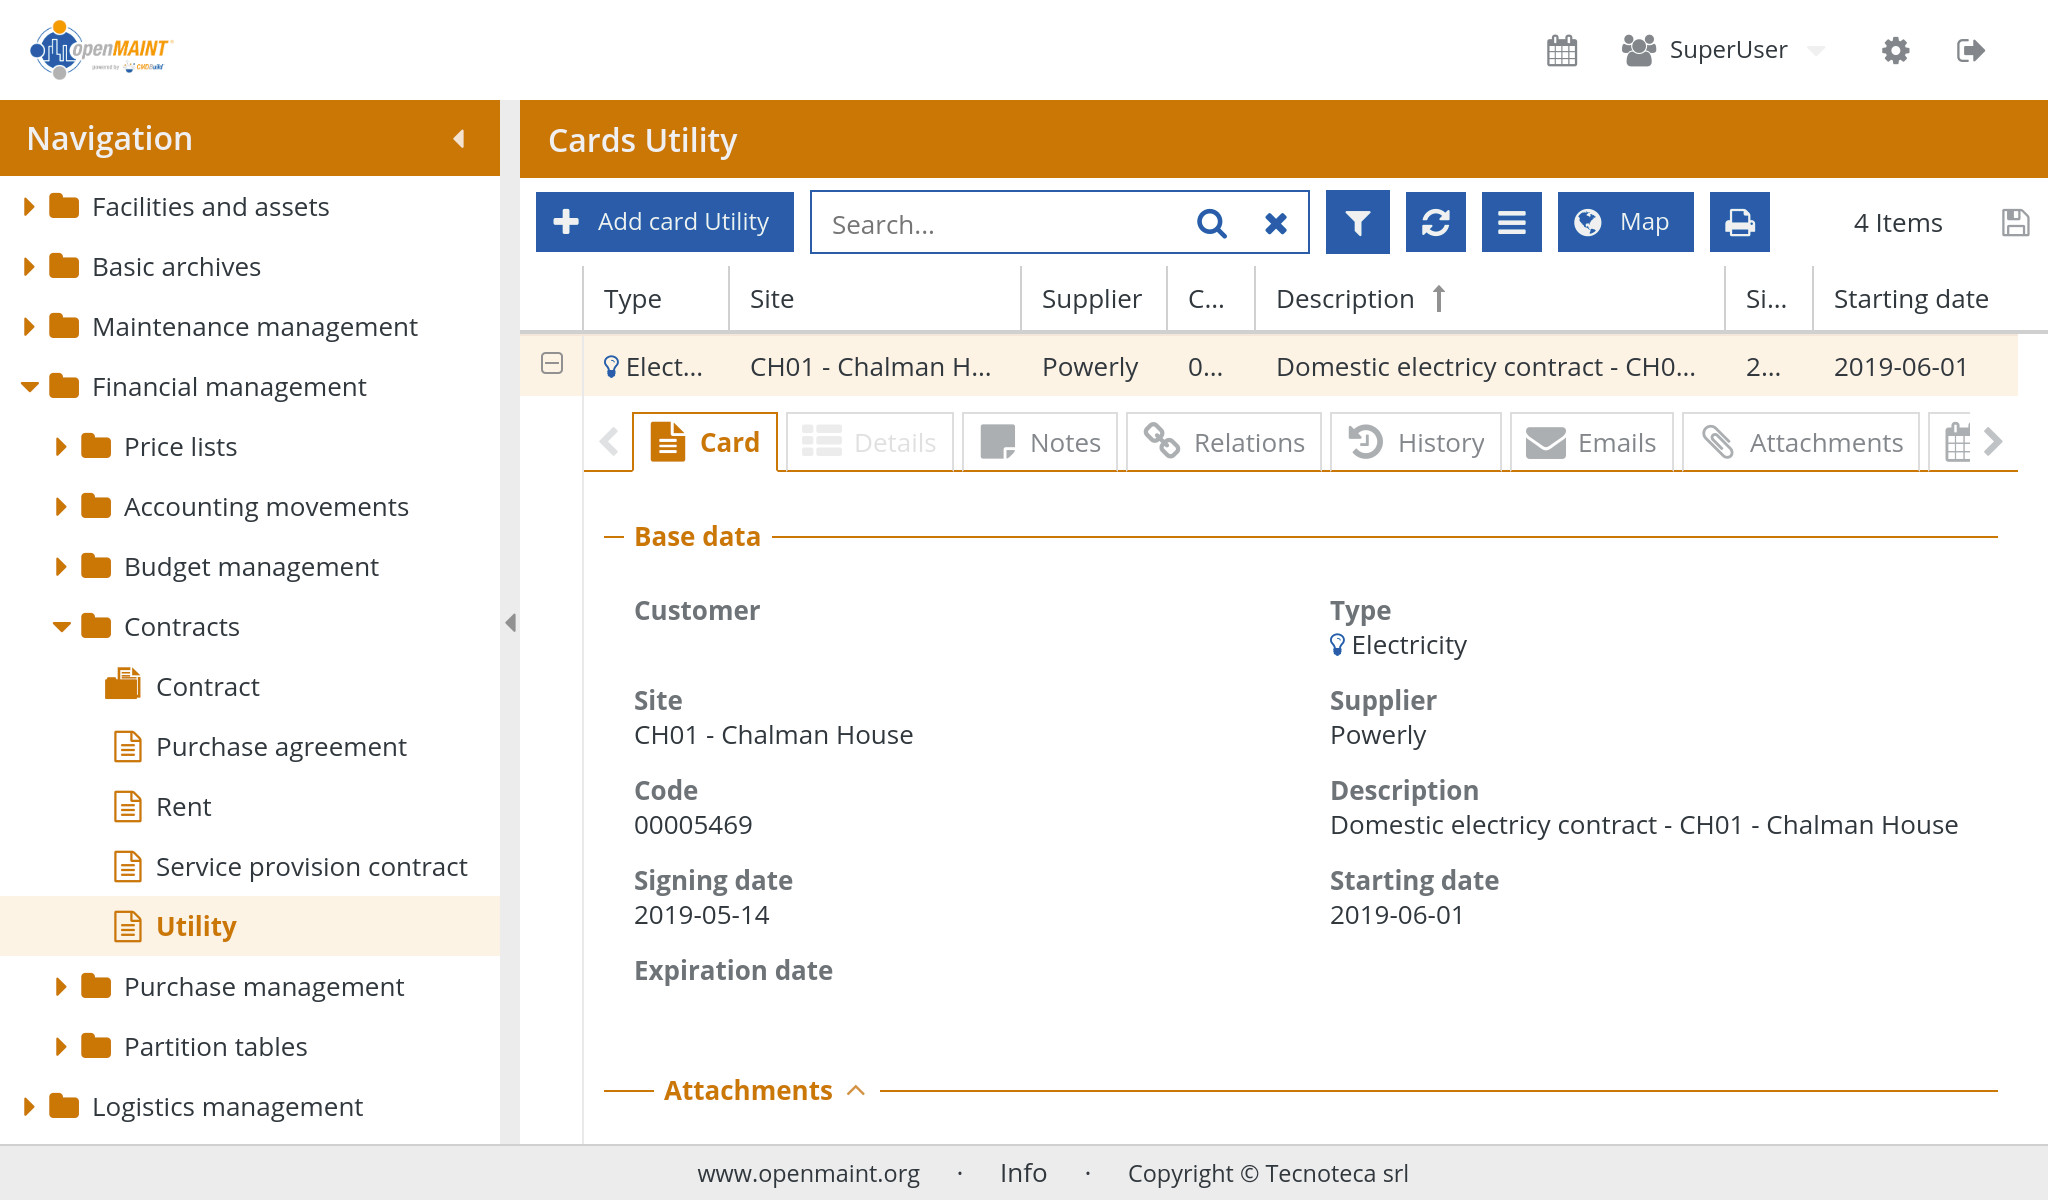Screen dimensions: 2048x1200
Task: Open administration settings gear icon
Action: (1895, 50)
